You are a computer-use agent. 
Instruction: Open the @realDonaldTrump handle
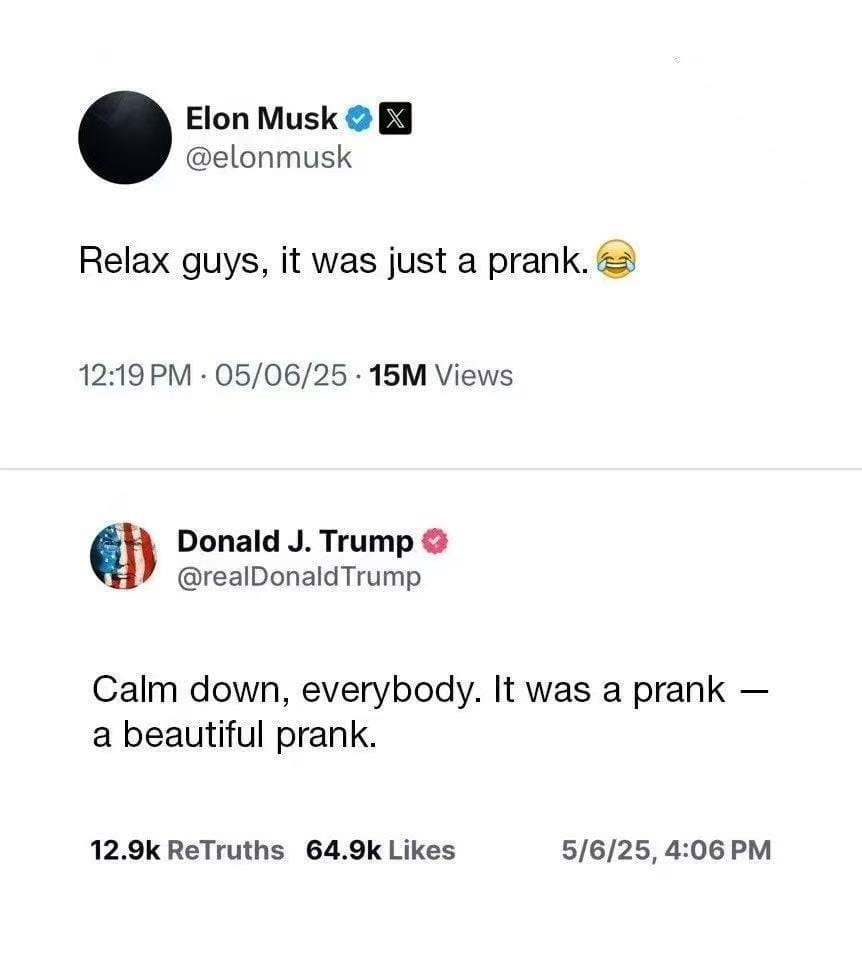coord(299,577)
